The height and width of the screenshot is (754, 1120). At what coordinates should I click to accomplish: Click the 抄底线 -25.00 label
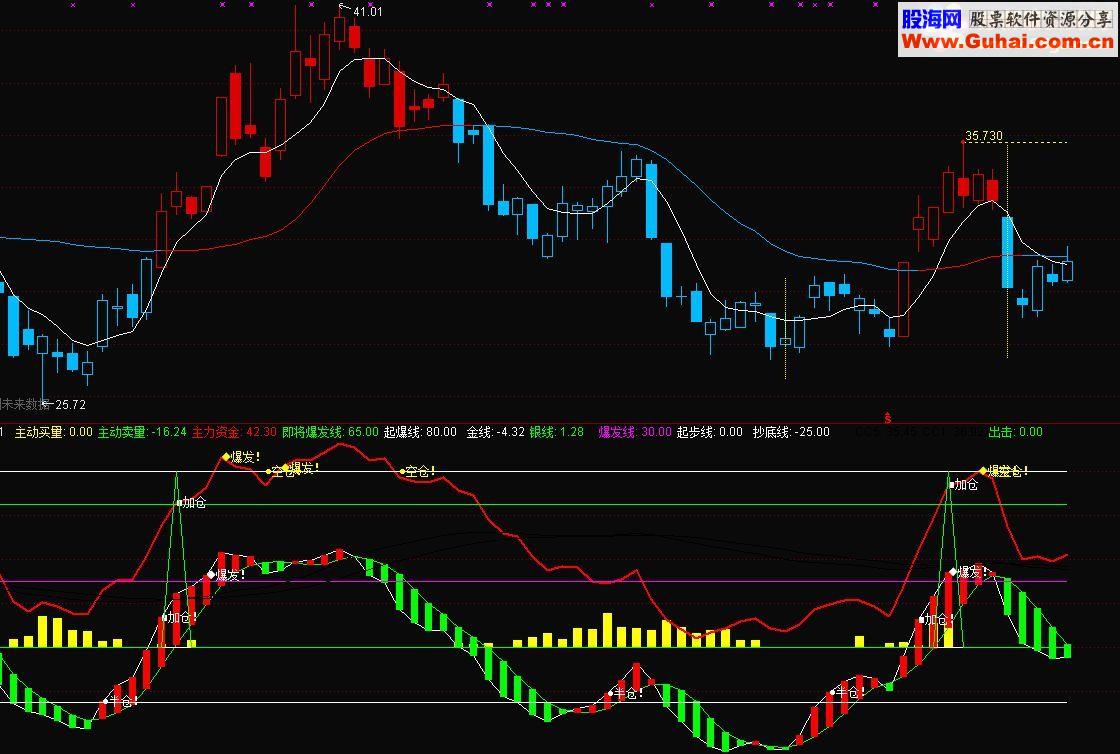click(791, 432)
